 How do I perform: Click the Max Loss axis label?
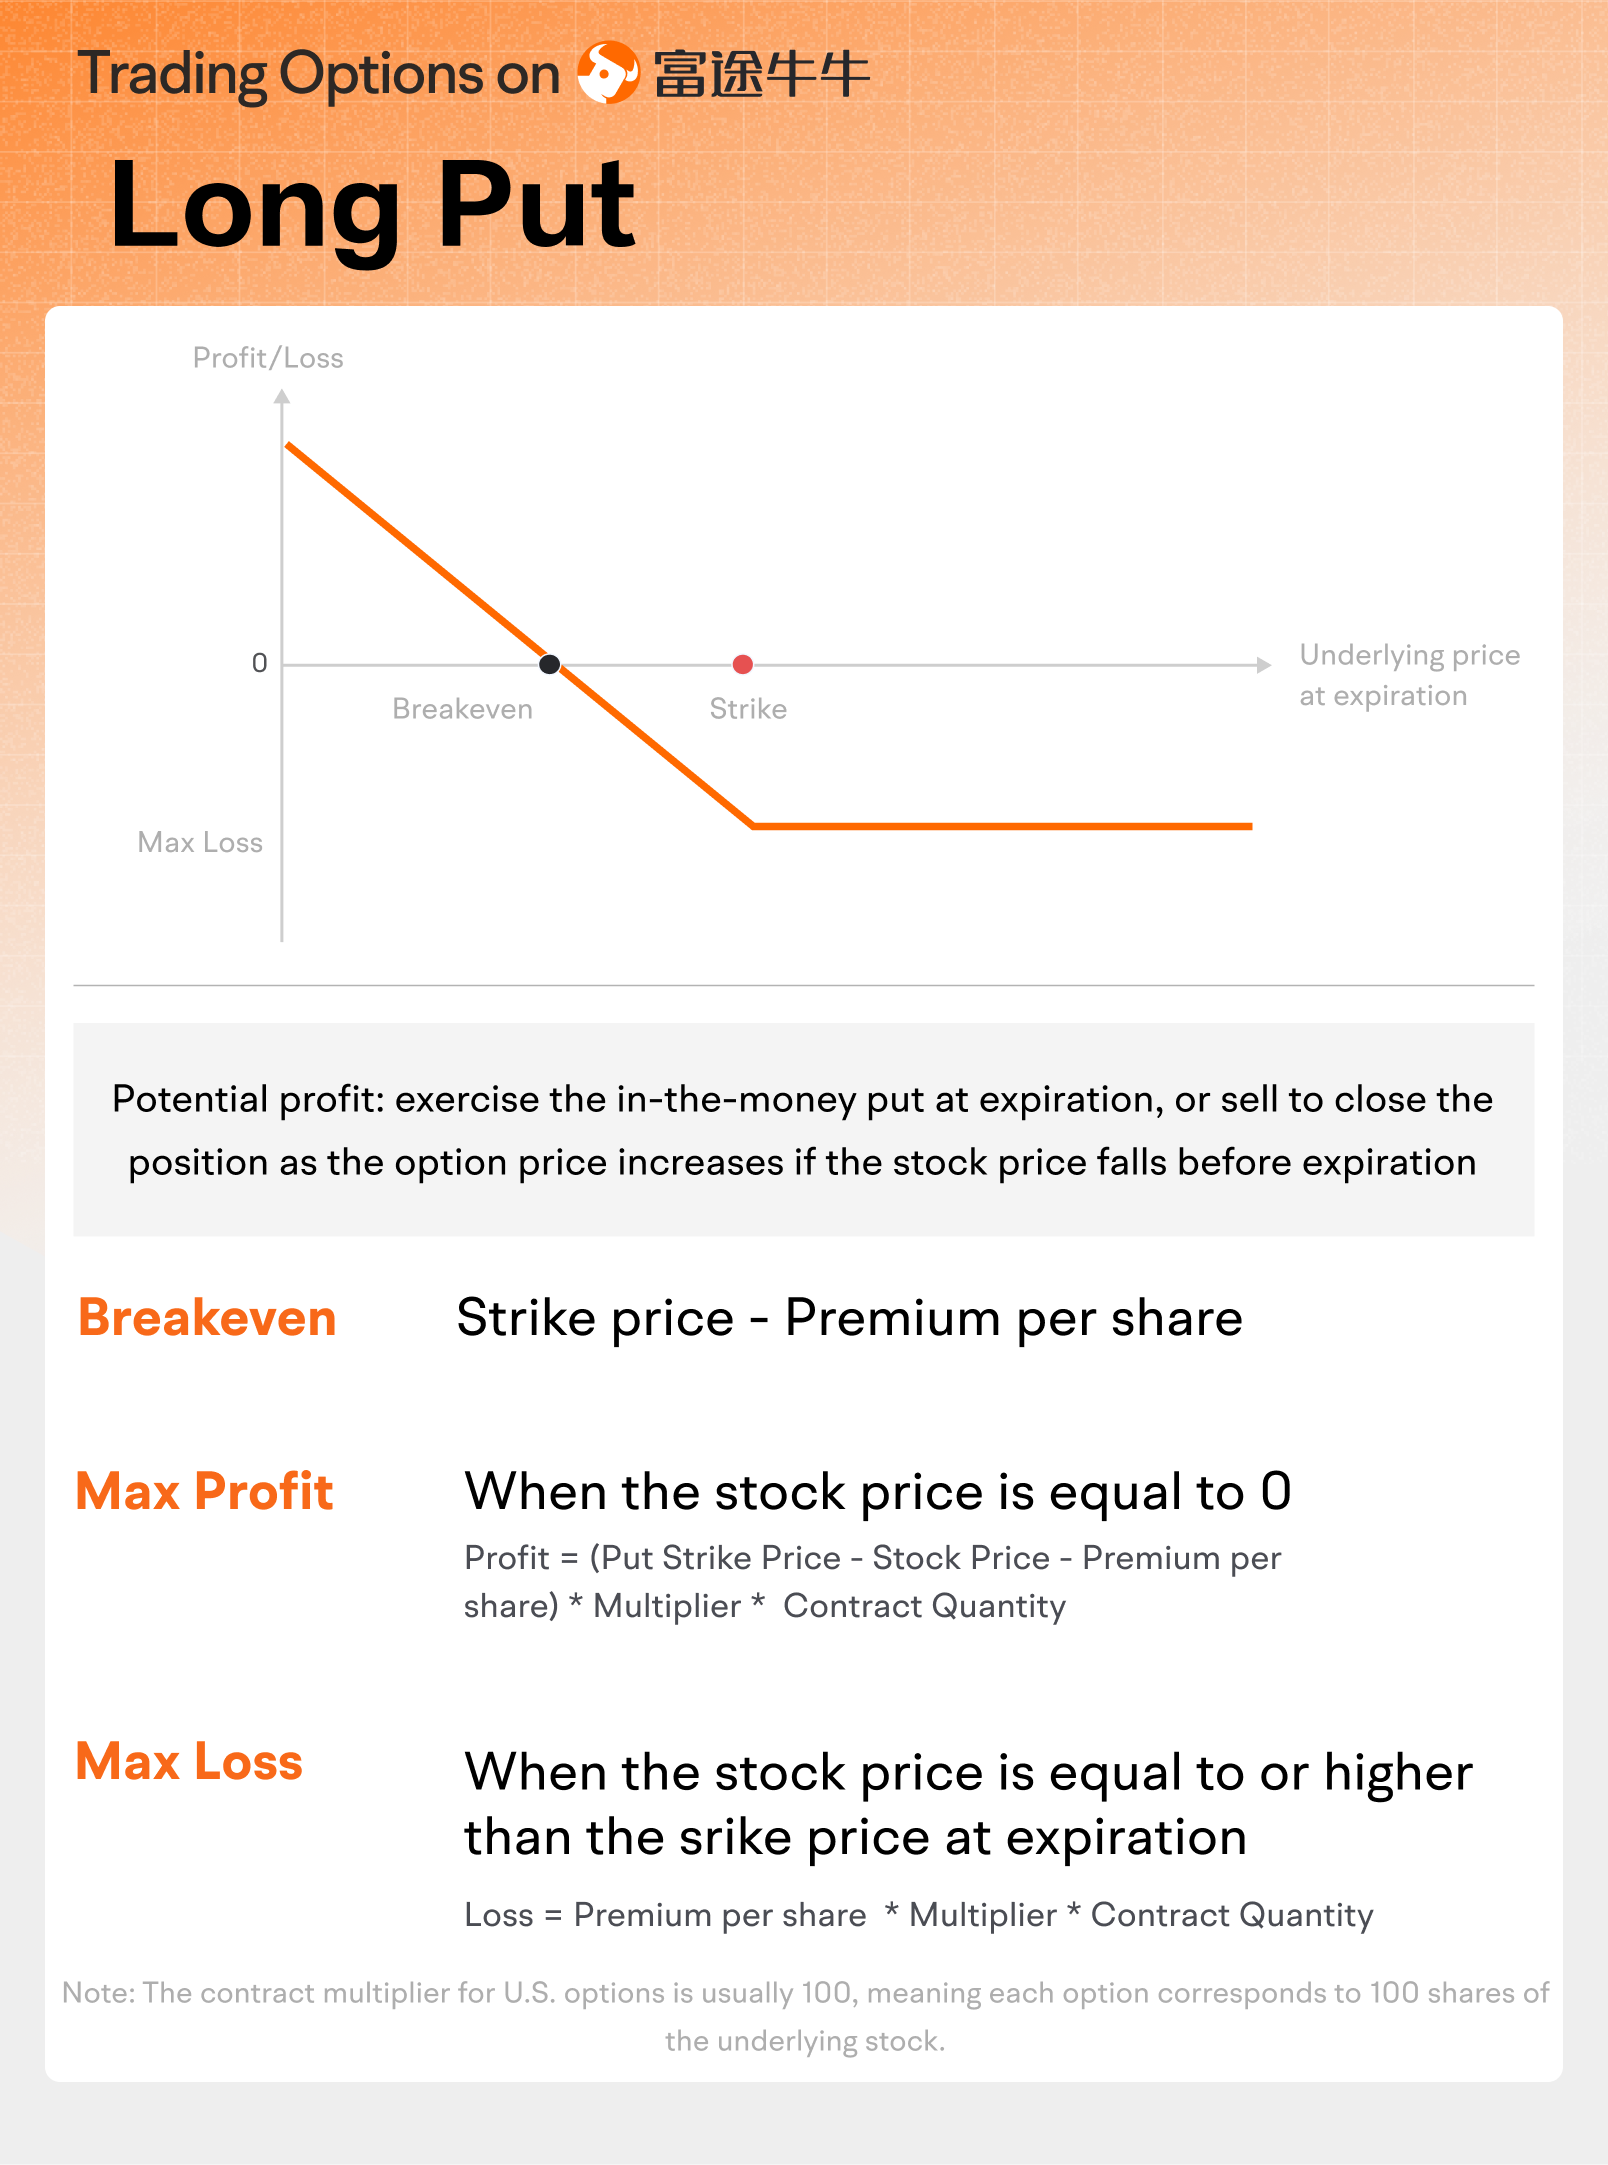point(200,842)
